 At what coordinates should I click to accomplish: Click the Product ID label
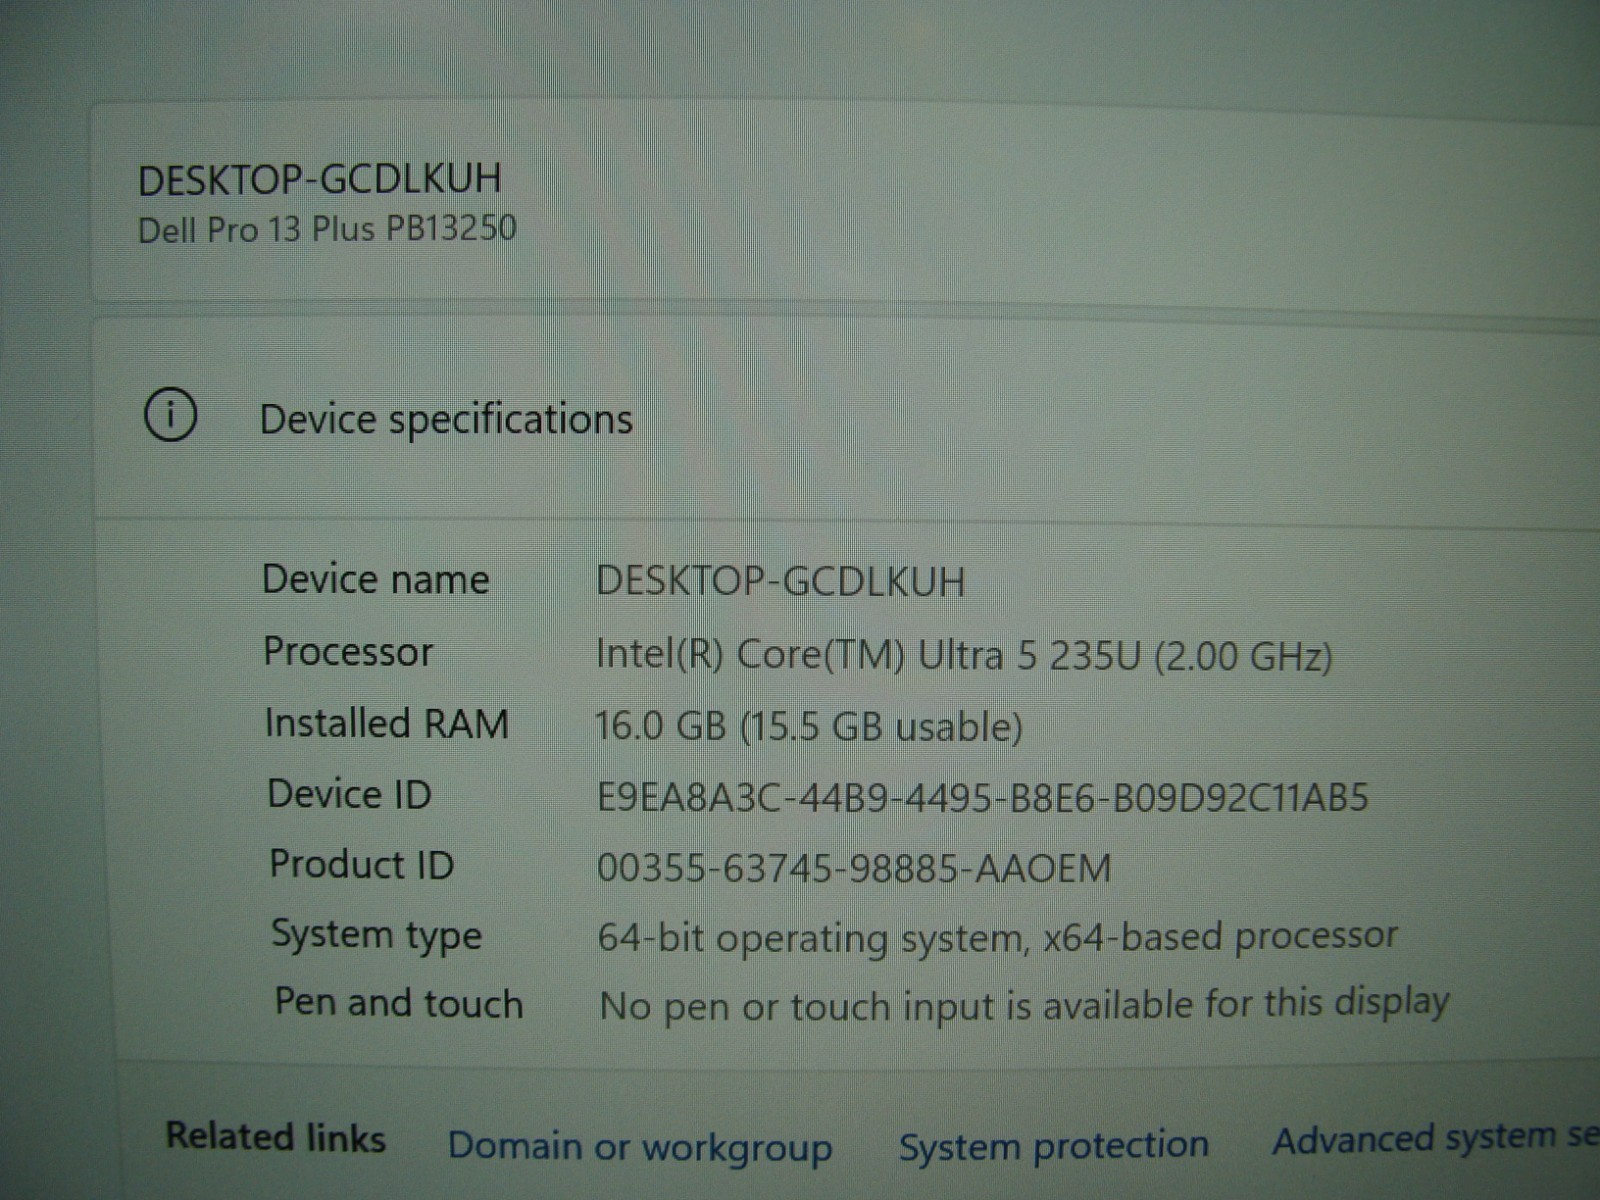click(362, 864)
